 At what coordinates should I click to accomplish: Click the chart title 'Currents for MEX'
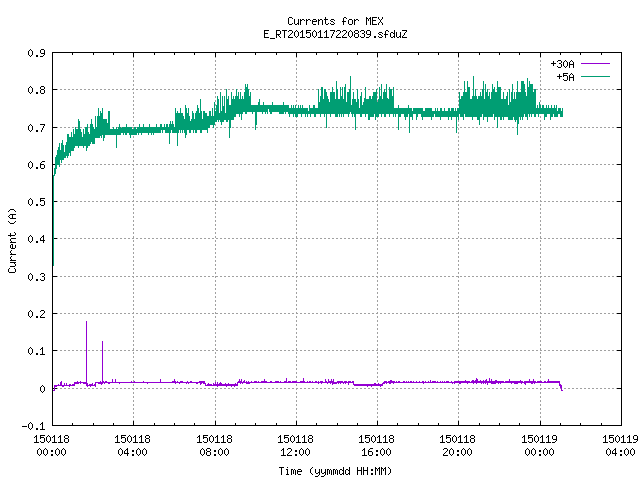335,21
